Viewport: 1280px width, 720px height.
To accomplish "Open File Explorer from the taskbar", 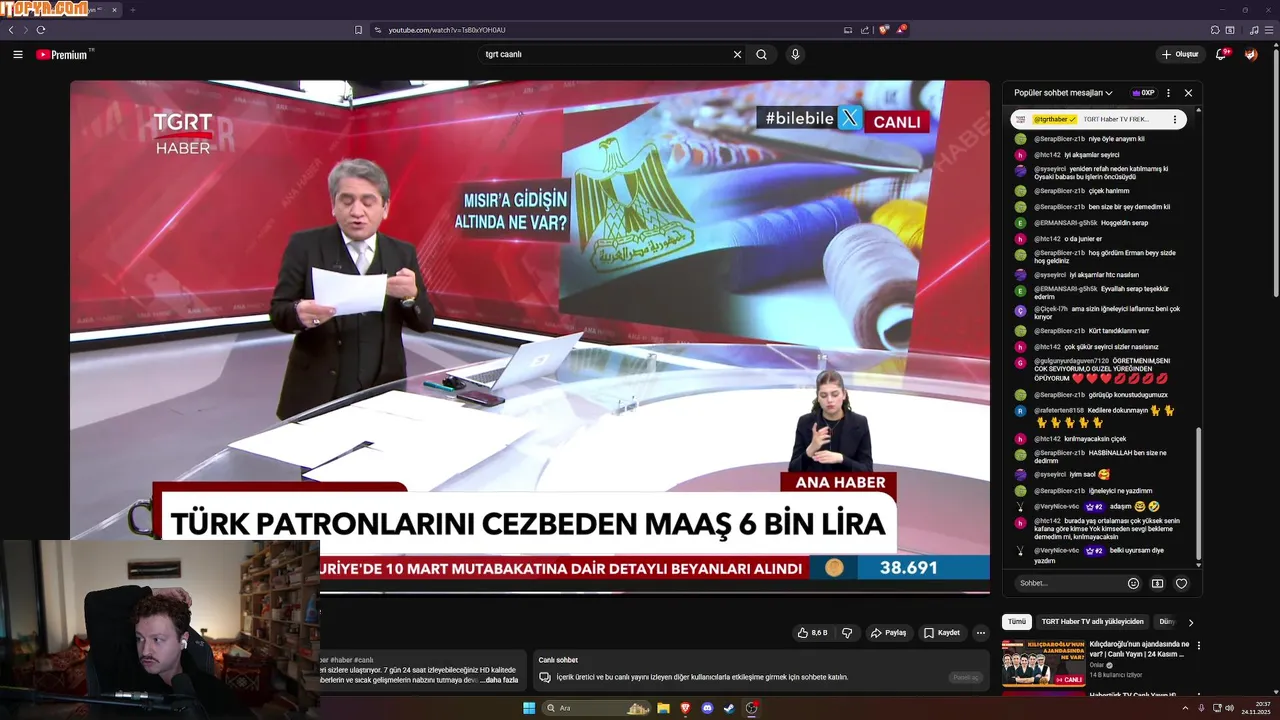I will coord(663,708).
